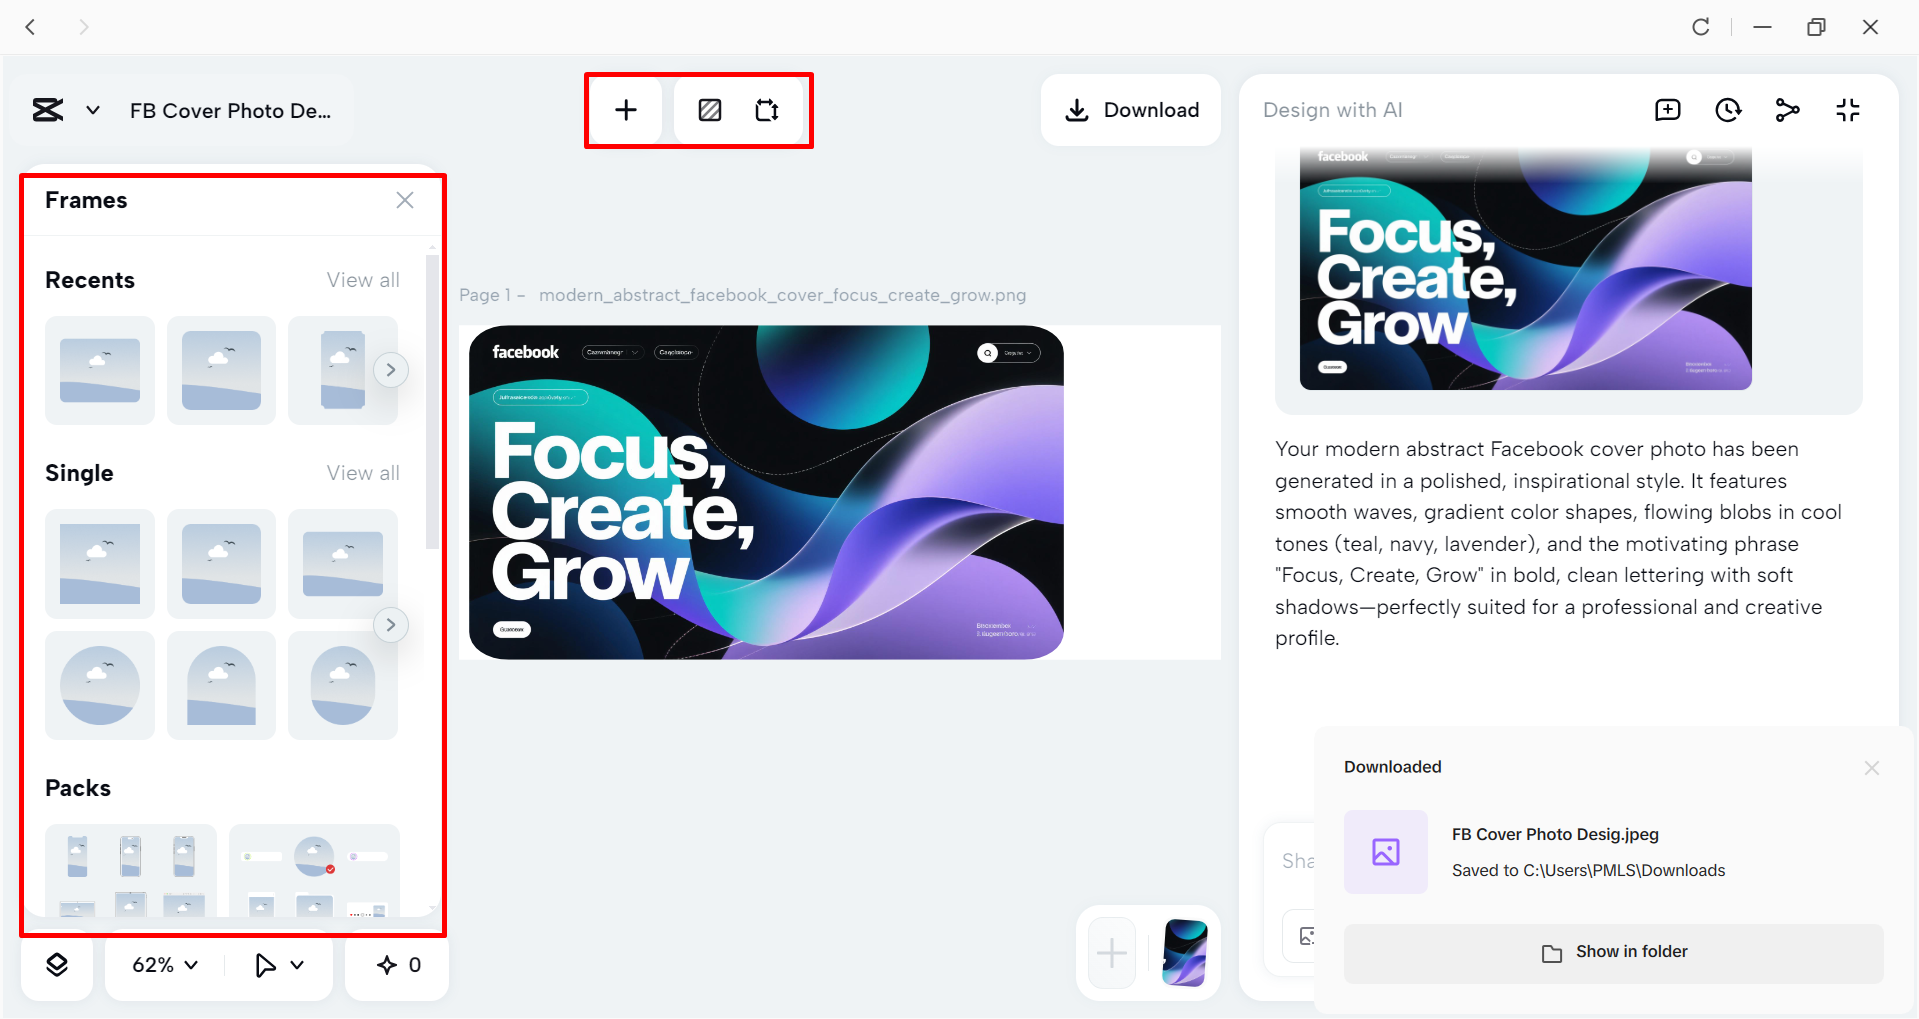This screenshot has width=1919, height=1019.
Task: Select the circle Single frame
Action: [100, 685]
